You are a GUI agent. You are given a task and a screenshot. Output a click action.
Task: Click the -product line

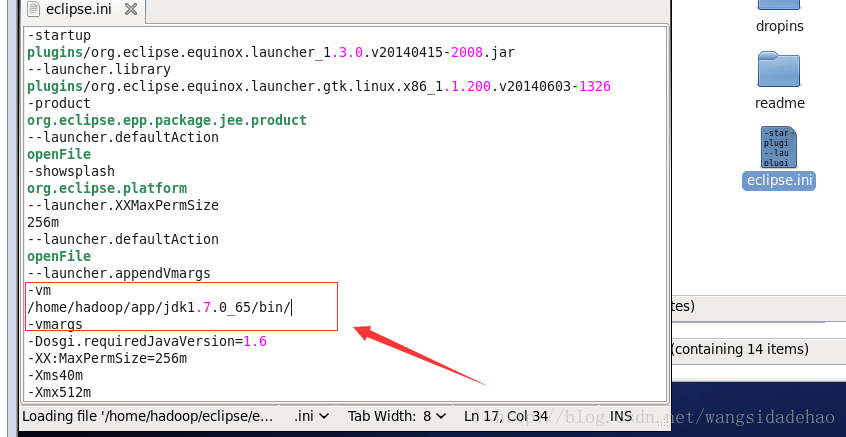(x=59, y=104)
